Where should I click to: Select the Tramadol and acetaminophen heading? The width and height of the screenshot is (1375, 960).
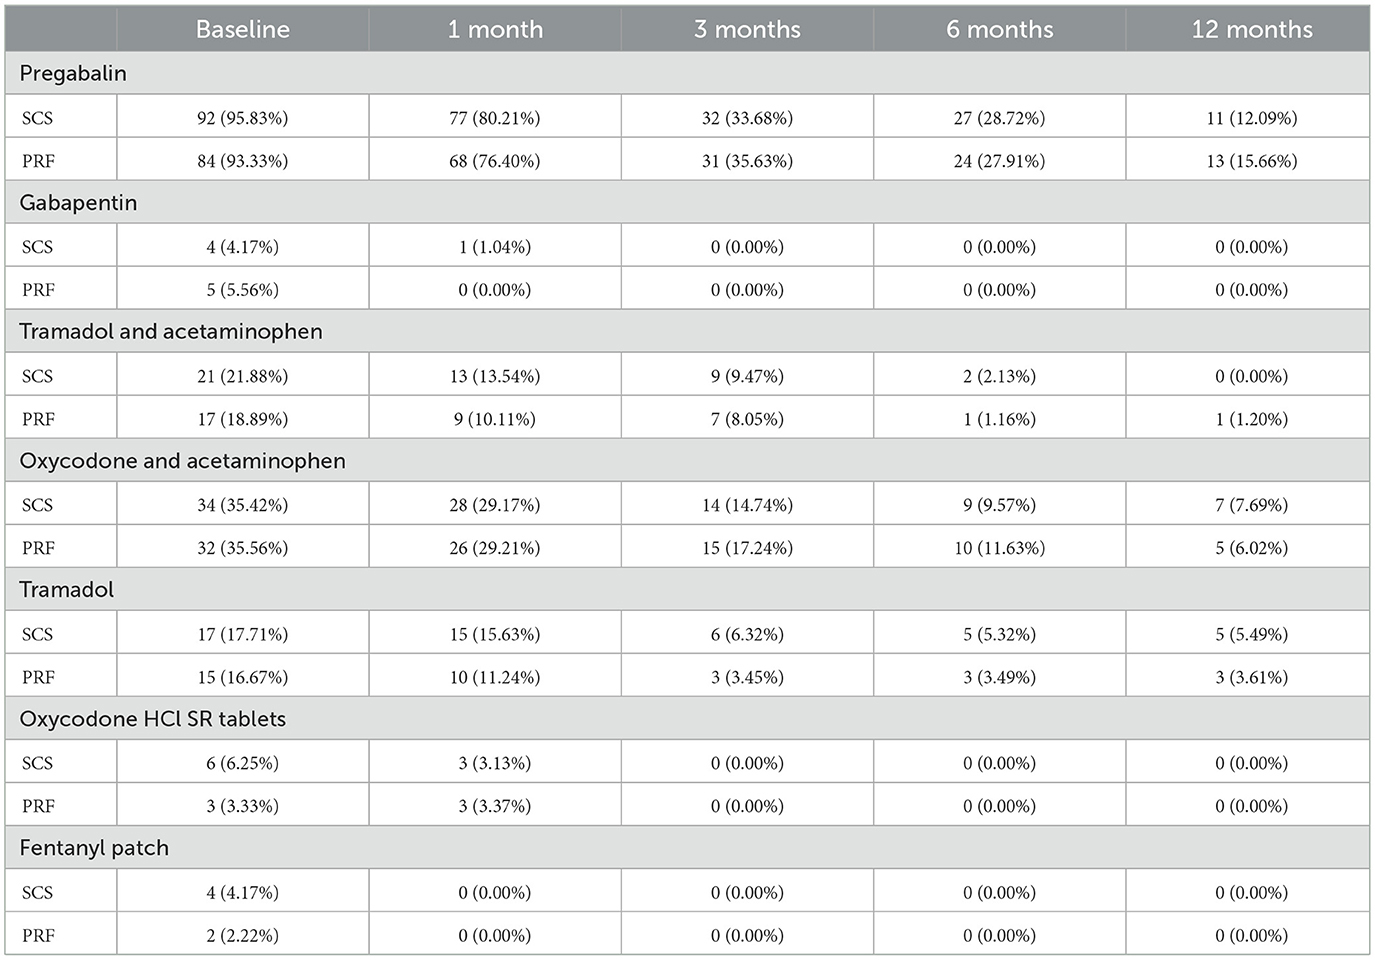tap(171, 331)
